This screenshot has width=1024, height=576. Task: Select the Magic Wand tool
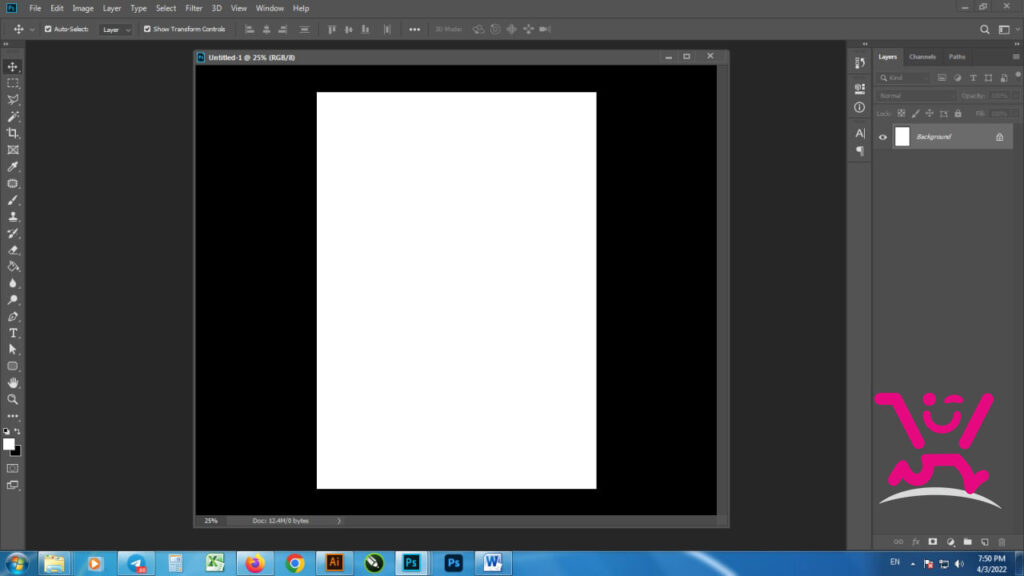[x=12, y=117]
